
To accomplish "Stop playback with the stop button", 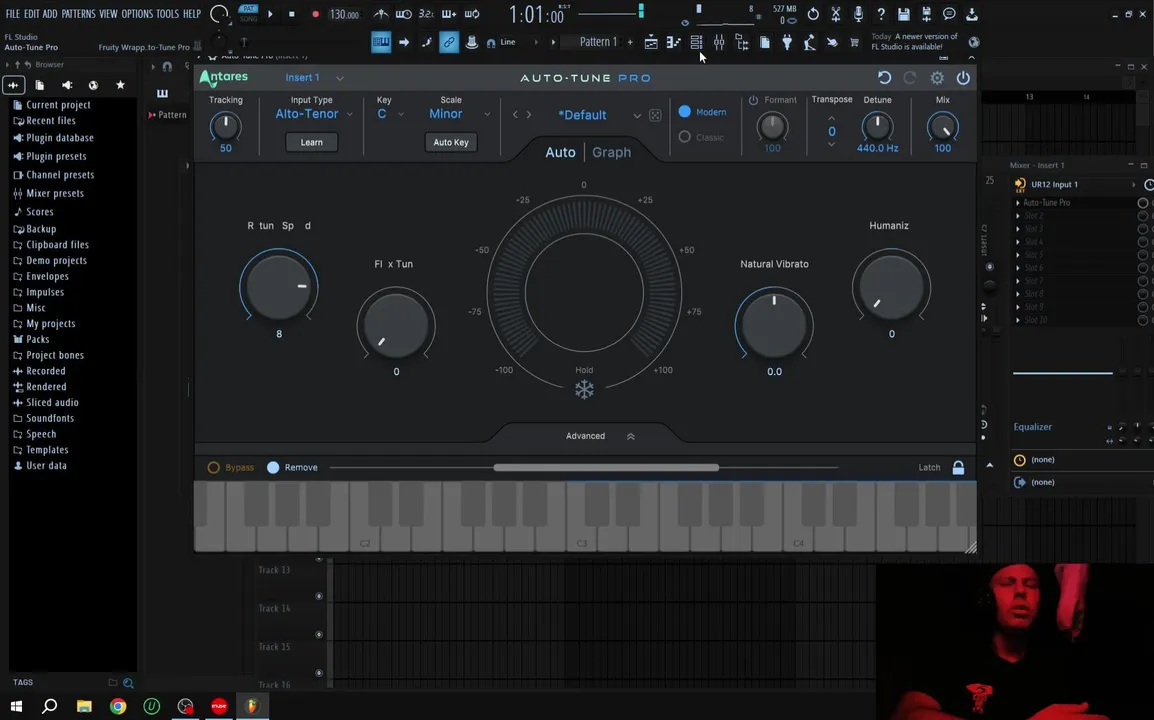I will (x=291, y=14).
